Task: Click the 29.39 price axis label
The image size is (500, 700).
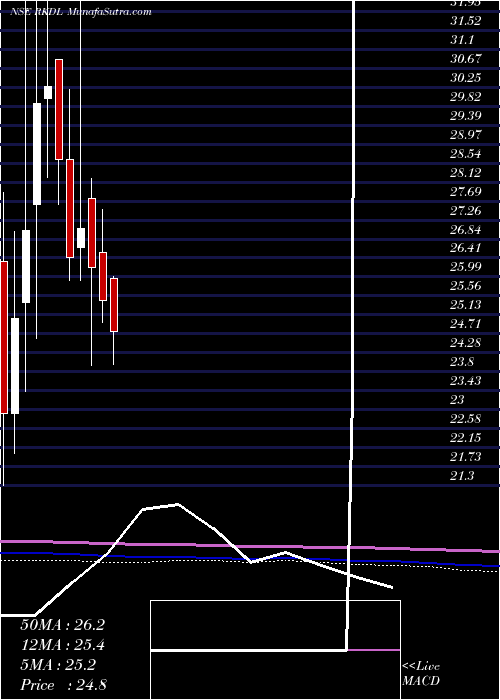Action: (466, 116)
